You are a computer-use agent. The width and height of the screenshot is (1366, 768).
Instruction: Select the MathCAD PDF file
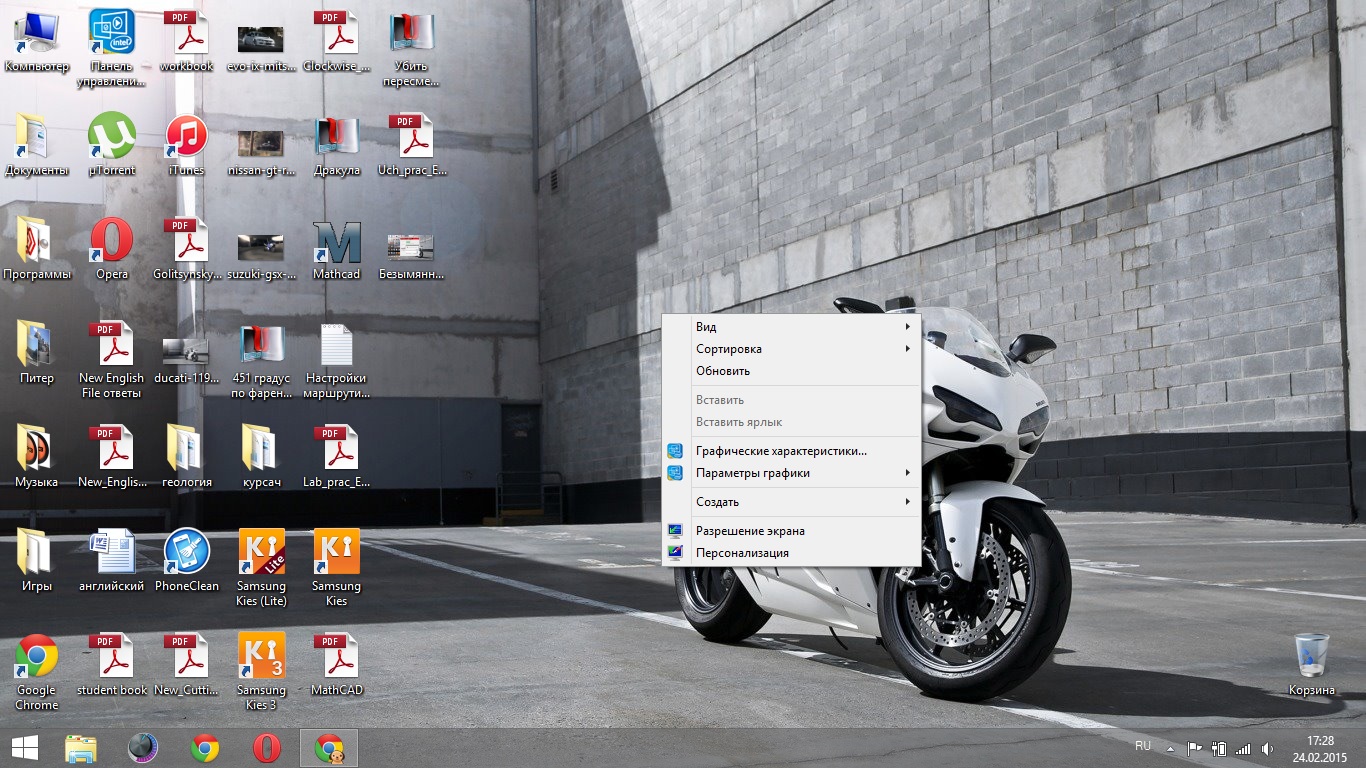coord(337,667)
